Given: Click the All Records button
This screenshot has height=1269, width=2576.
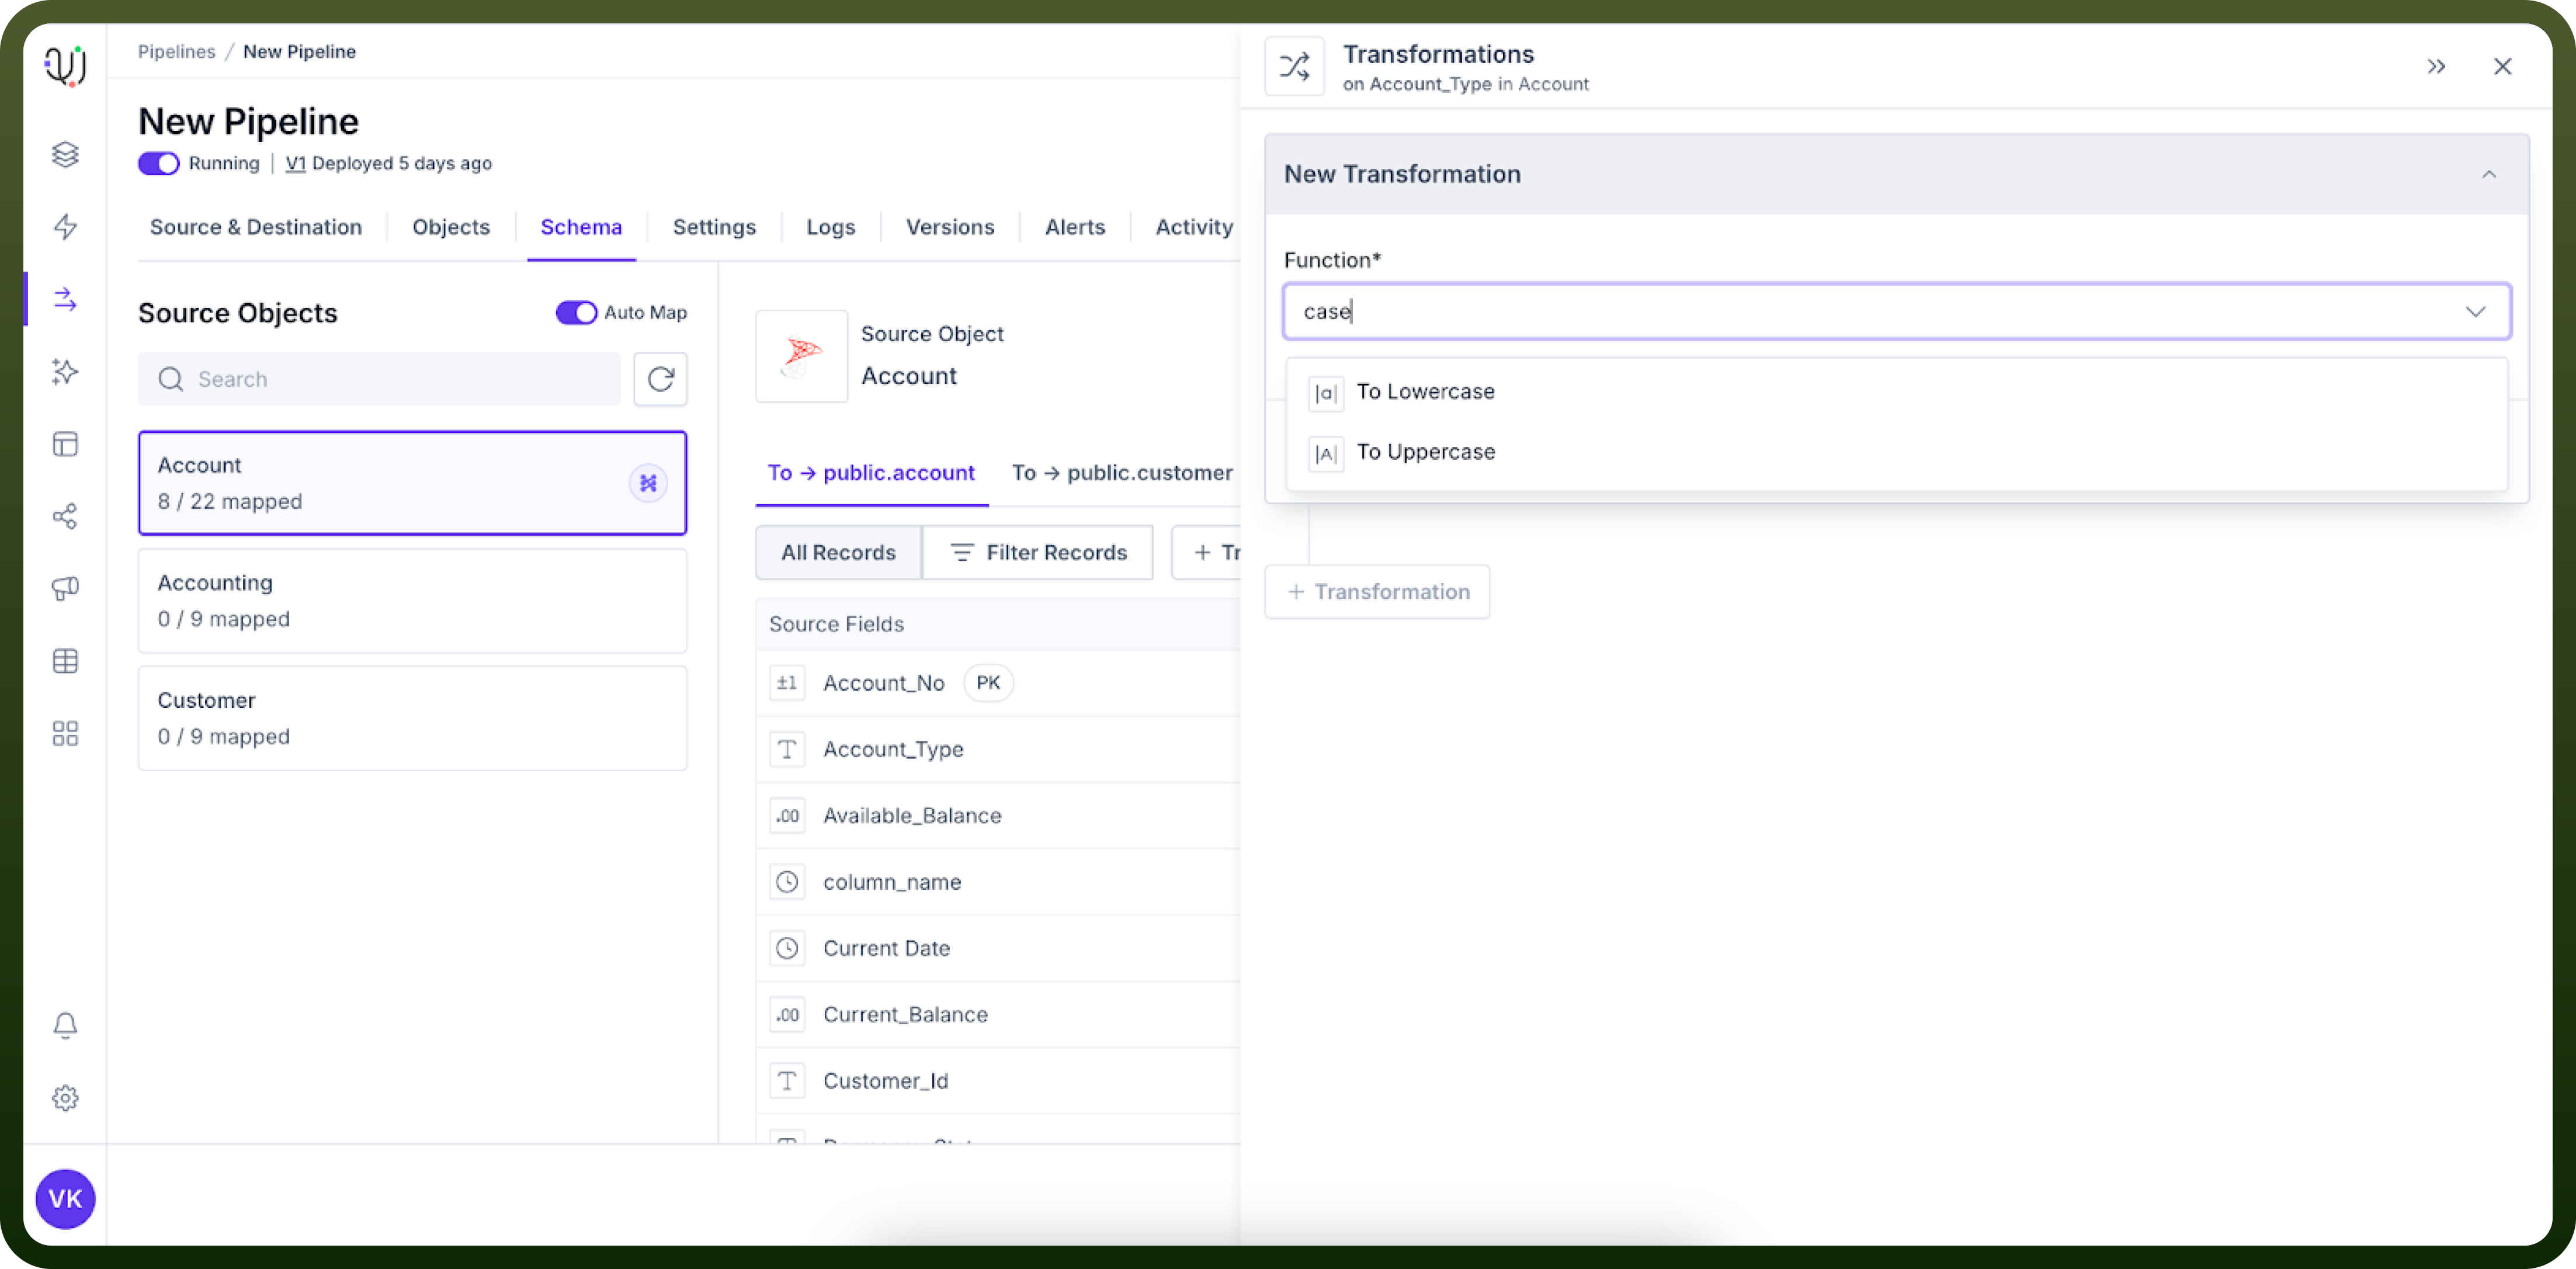Looking at the screenshot, I should [838, 553].
